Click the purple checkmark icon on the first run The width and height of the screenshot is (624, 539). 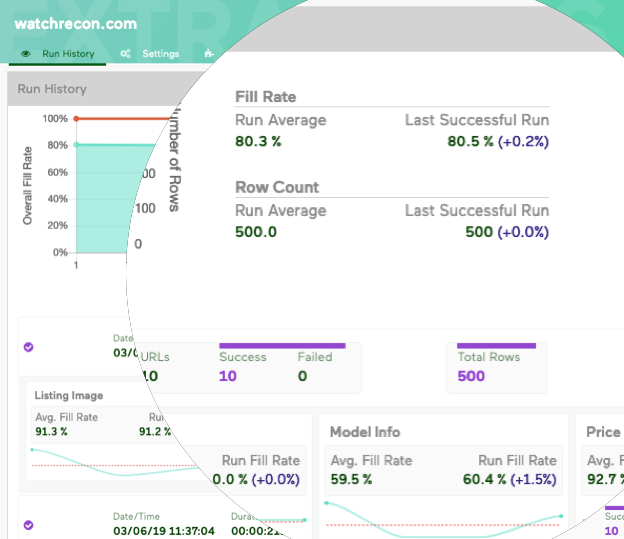point(28,347)
